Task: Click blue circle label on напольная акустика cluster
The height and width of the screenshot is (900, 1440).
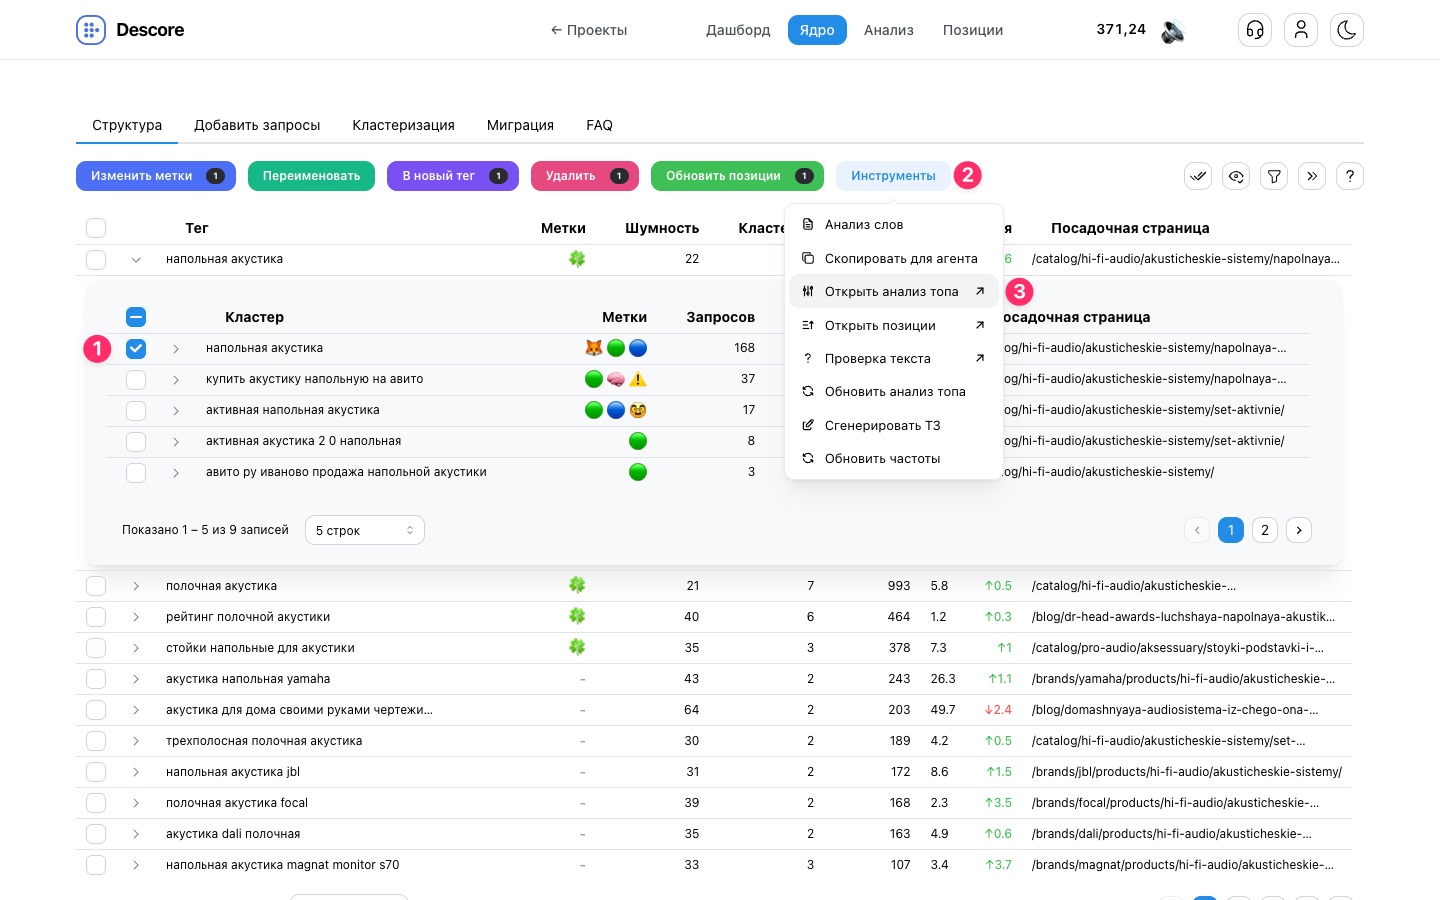Action: [638, 348]
